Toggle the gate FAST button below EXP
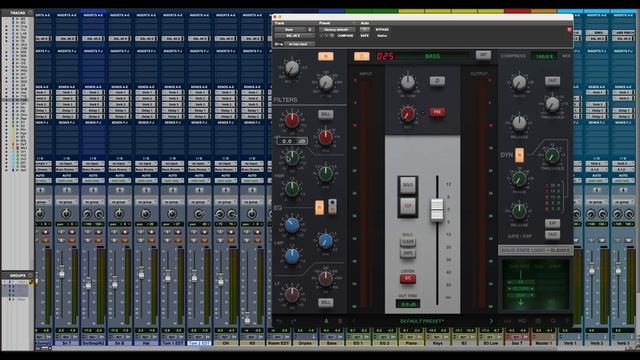 [552, 235]
